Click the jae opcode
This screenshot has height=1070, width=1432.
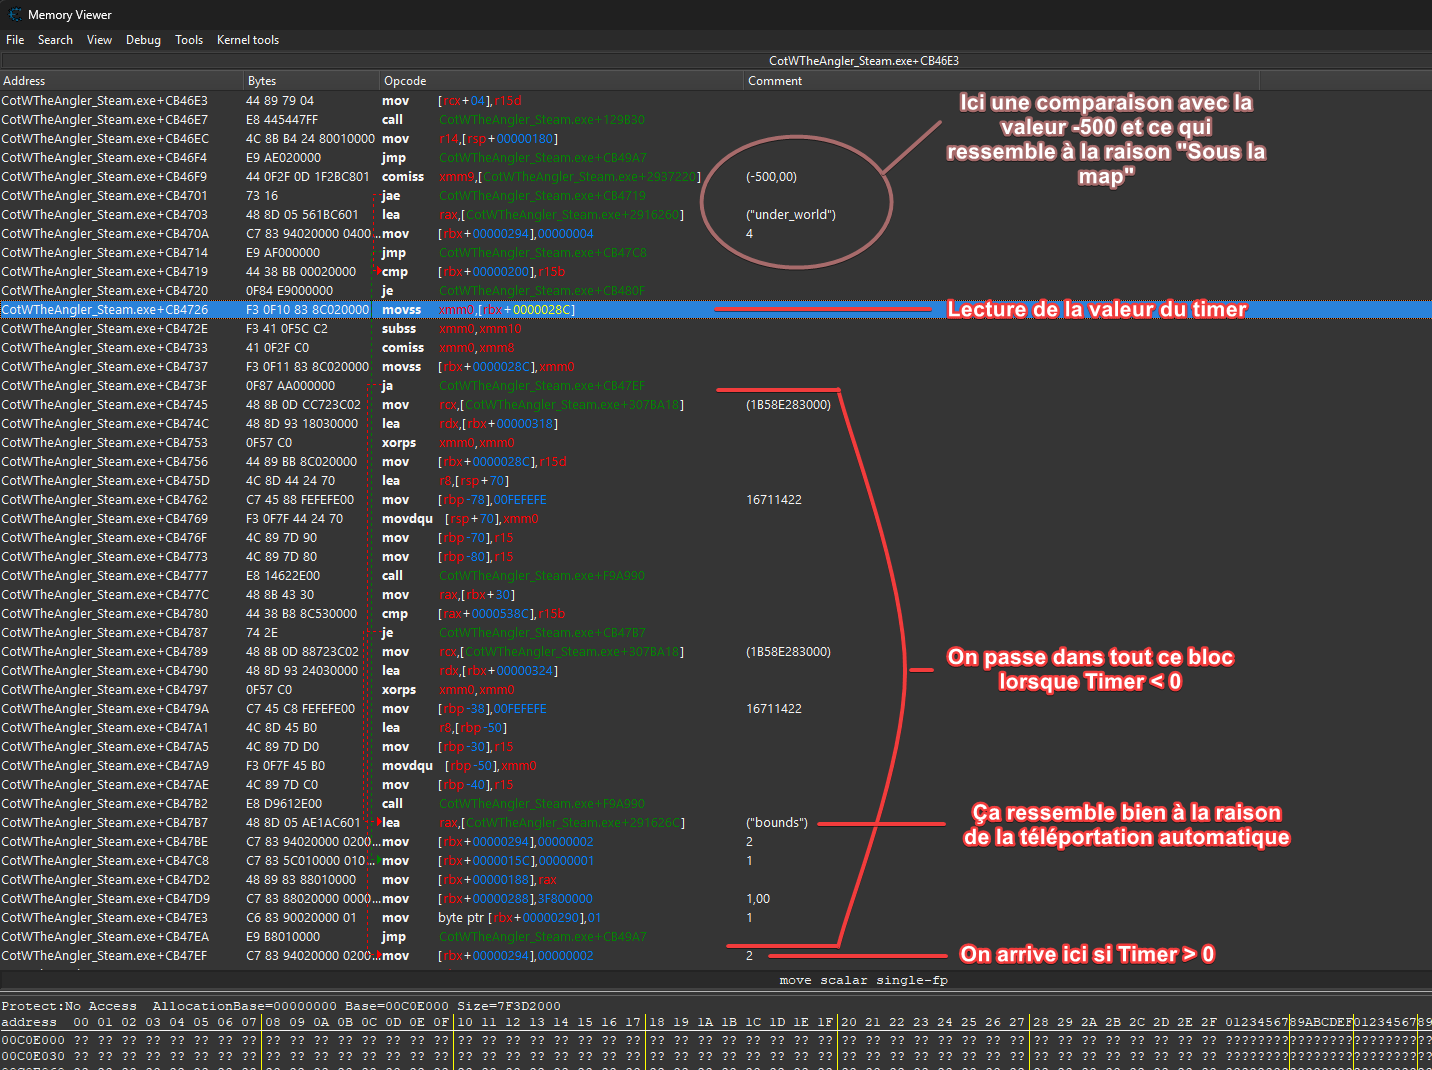click(x=391, y=196)
